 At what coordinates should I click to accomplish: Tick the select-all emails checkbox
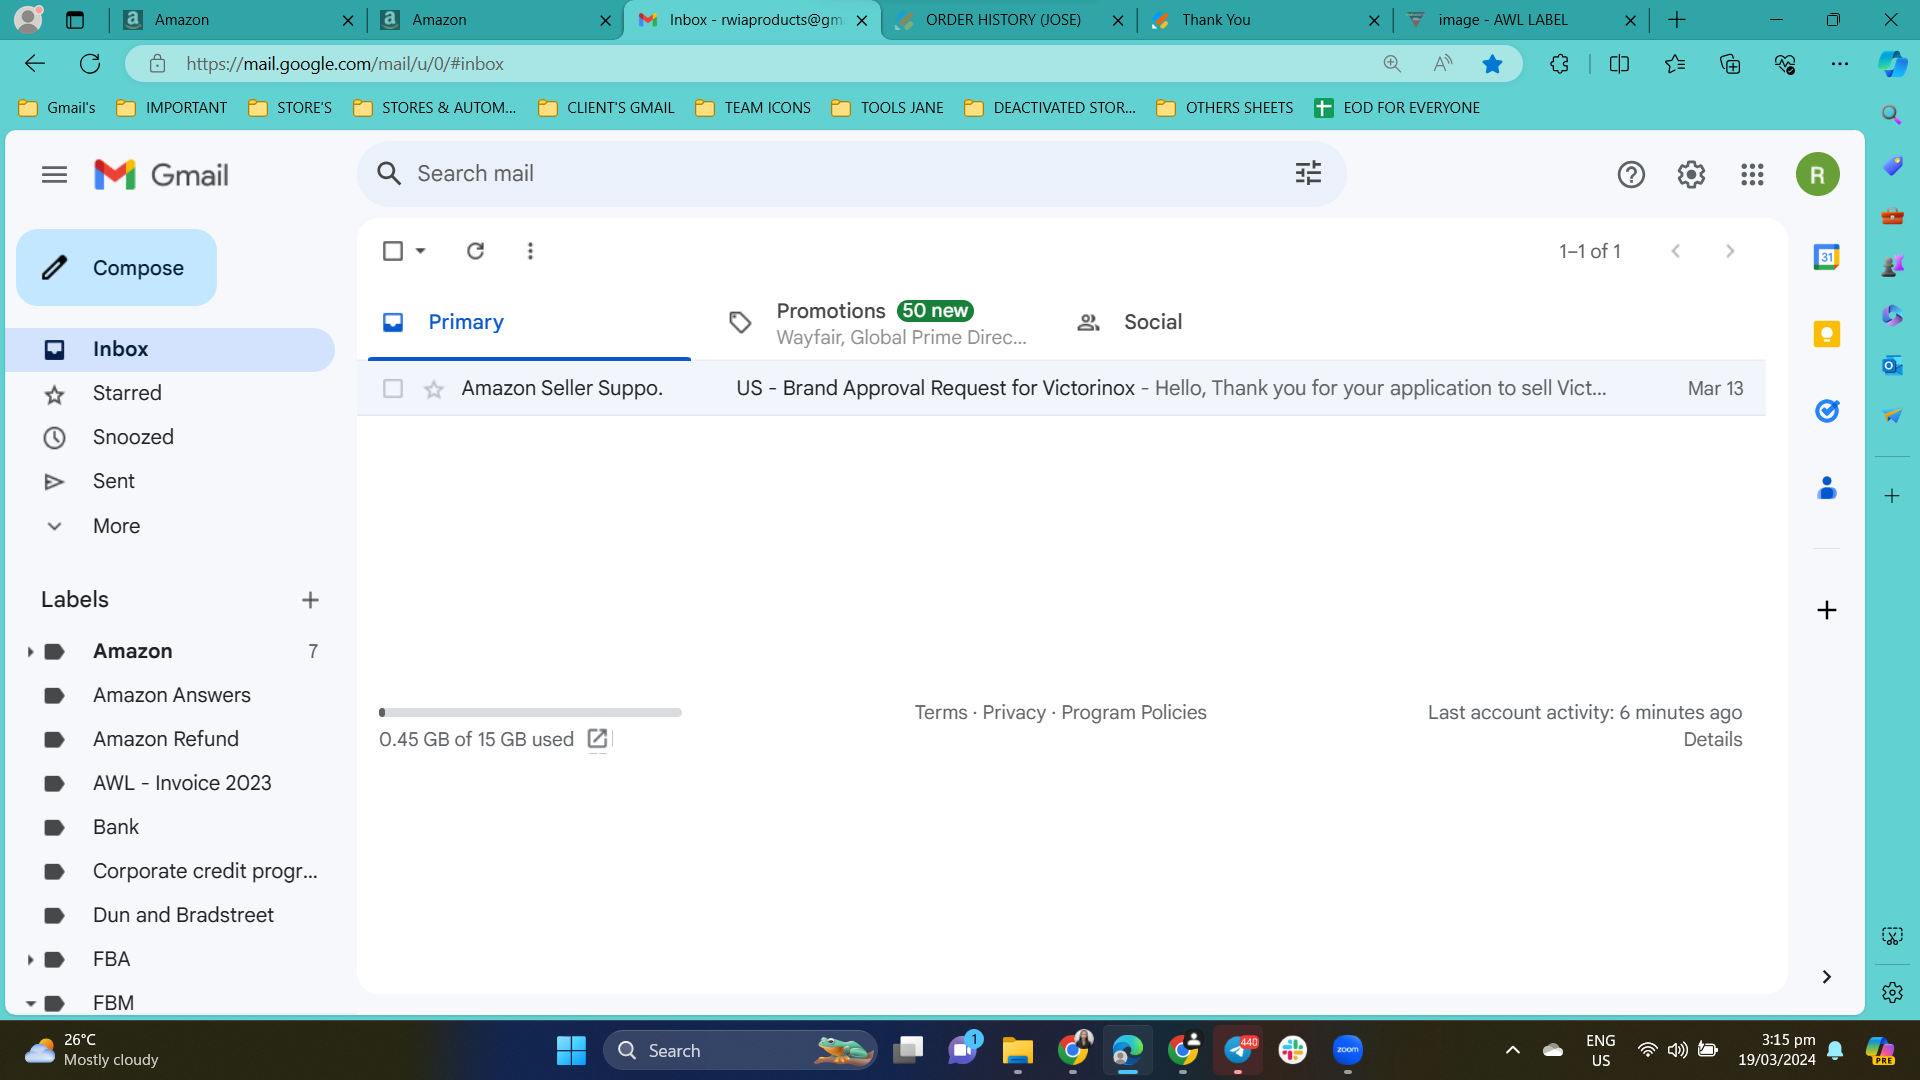393,251
